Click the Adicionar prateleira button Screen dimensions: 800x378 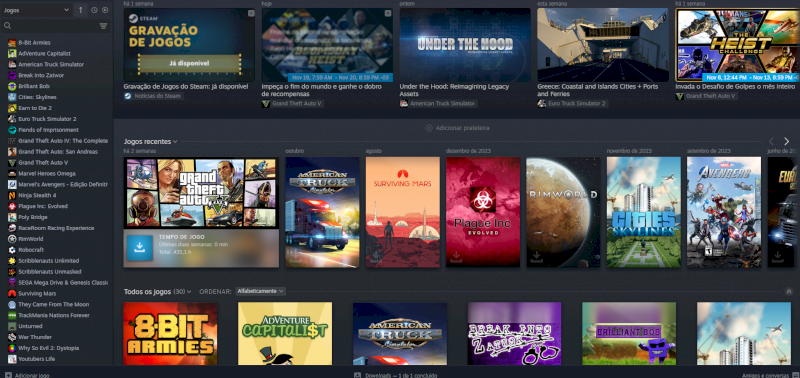tap(457, 128)
